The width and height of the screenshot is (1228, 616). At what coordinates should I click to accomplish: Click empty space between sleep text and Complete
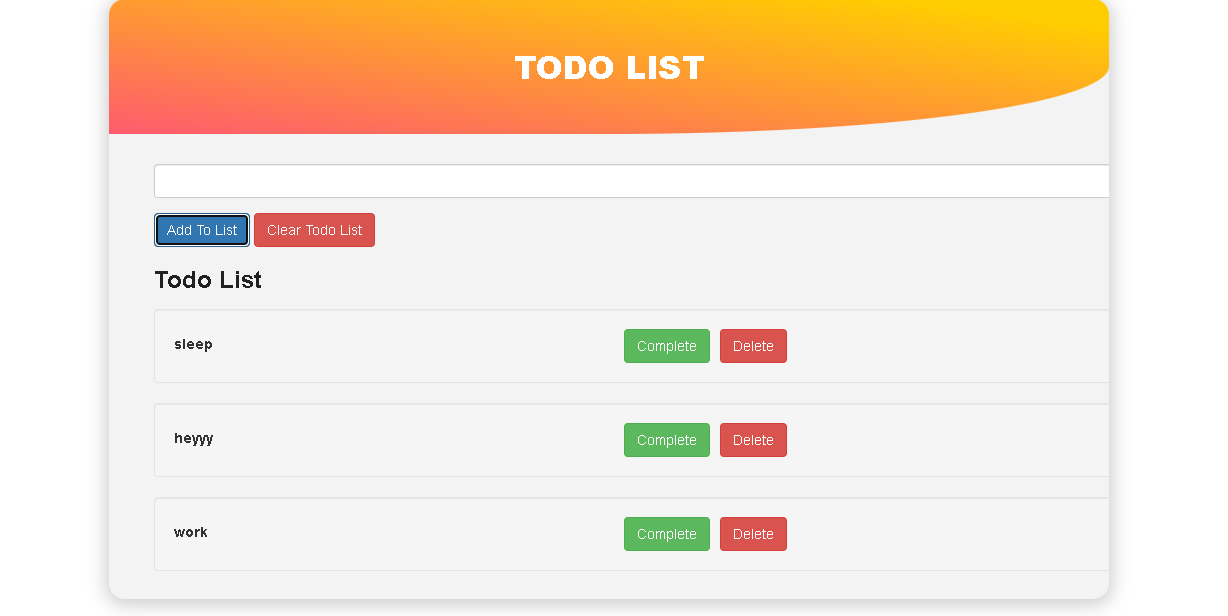coord(420,346)
